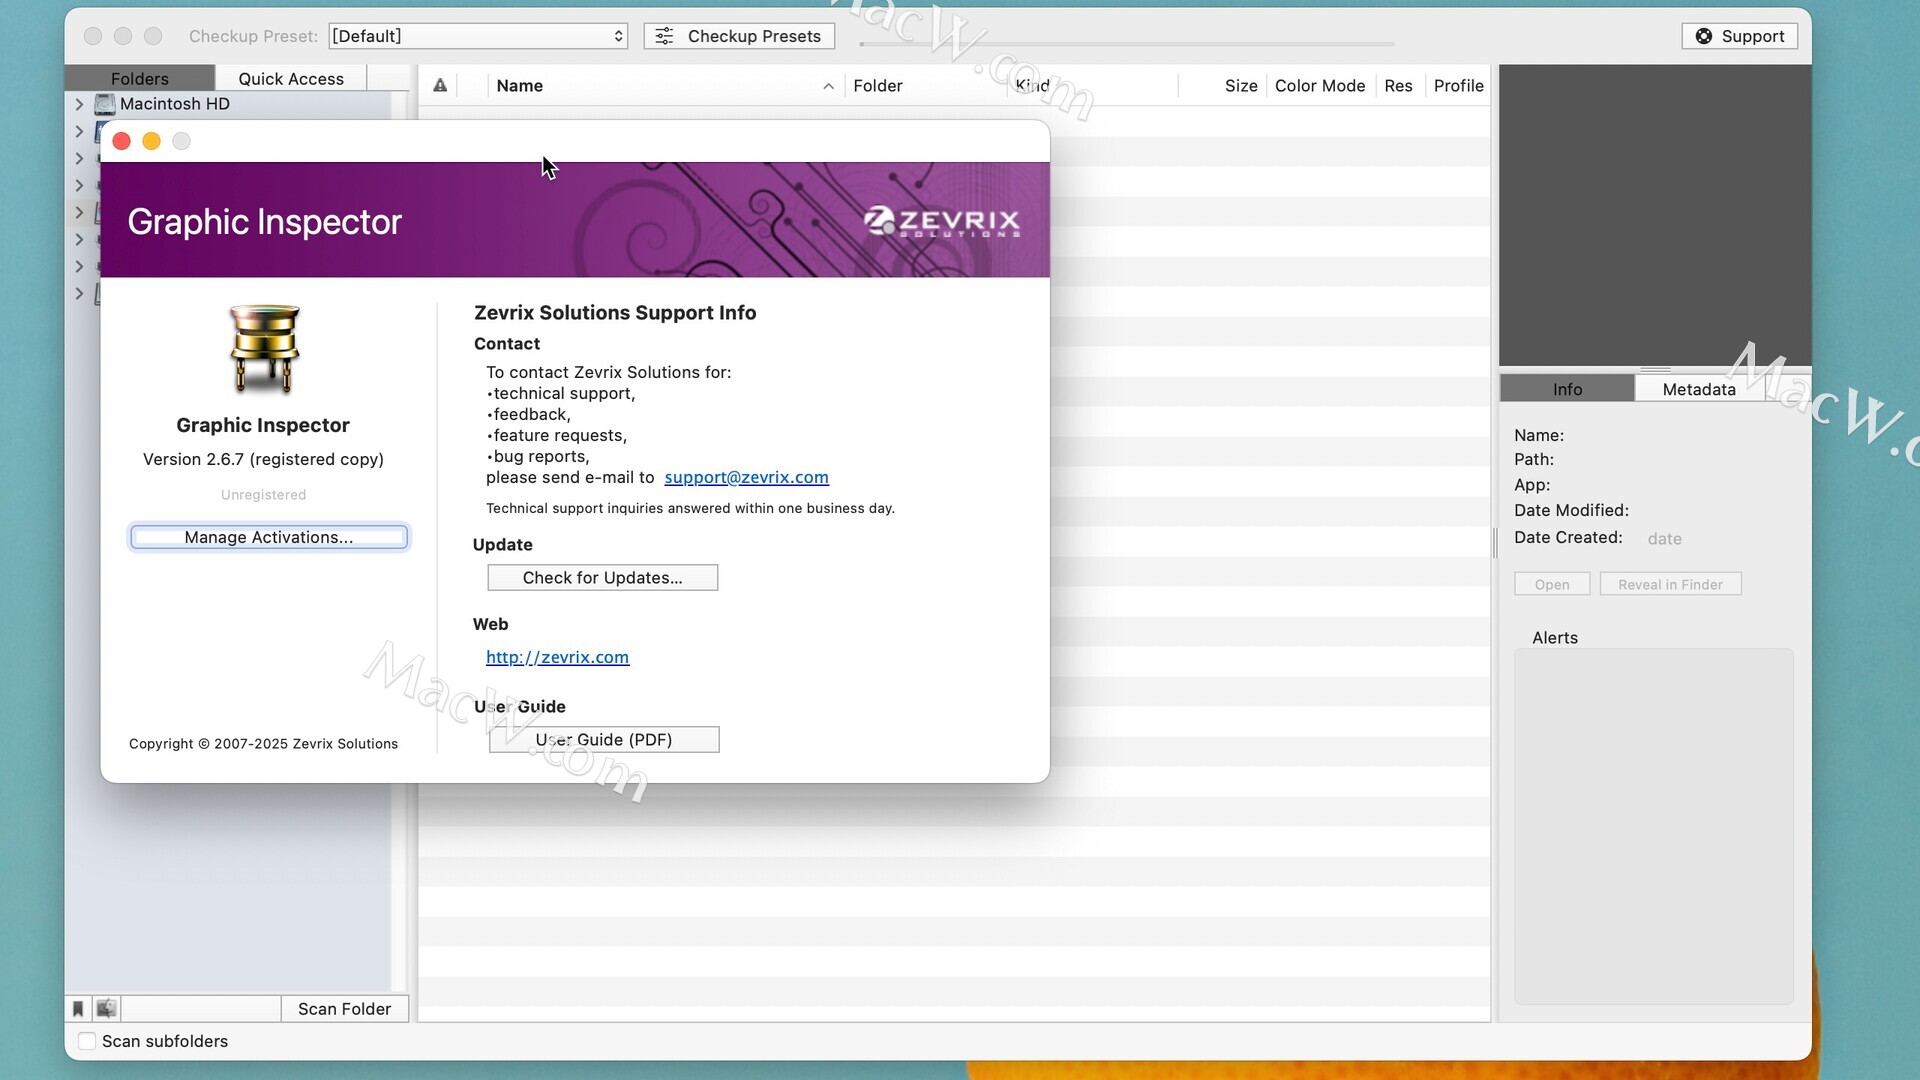The width and height of the screenshot is (1920, 1080).
Task: Click the Macintosh HD label in the tree
Action: pos(175,104)
